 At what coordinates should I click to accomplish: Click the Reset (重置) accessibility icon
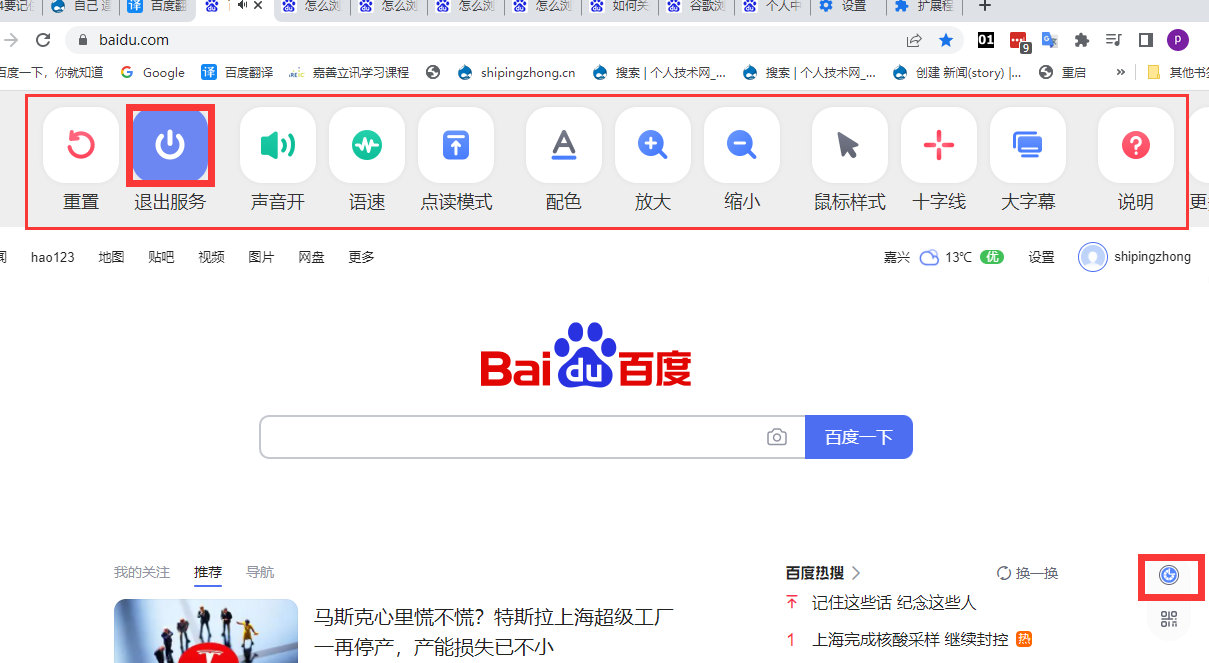click(81, 146)
